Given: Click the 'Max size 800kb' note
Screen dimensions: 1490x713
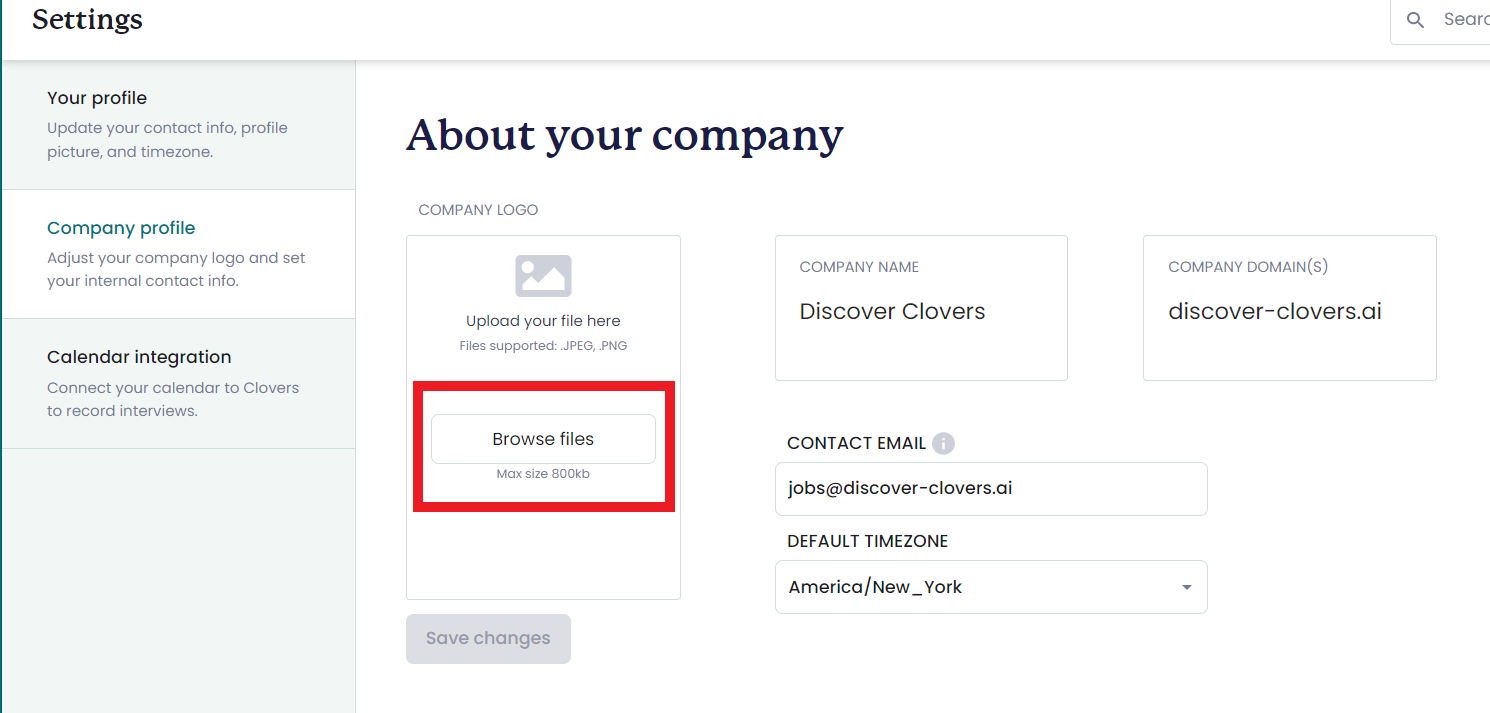Looking at the screenshot, I should coord(543,474).
